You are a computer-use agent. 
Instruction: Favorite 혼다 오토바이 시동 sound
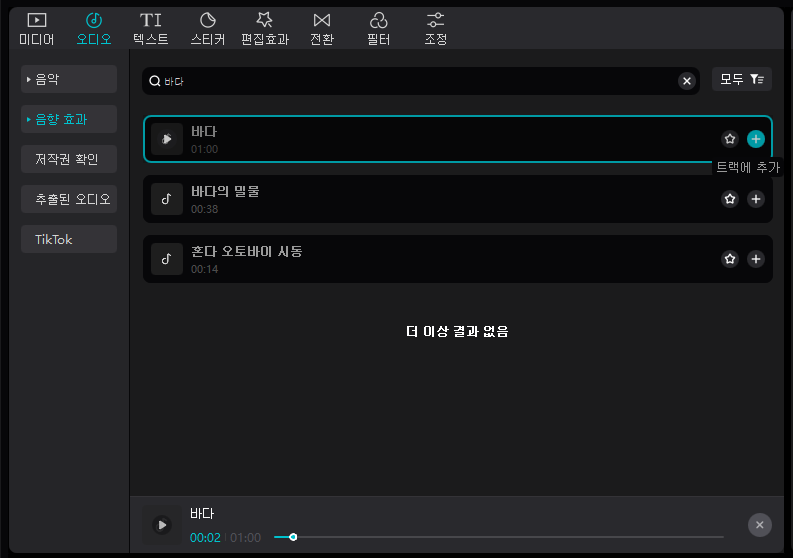729,259
